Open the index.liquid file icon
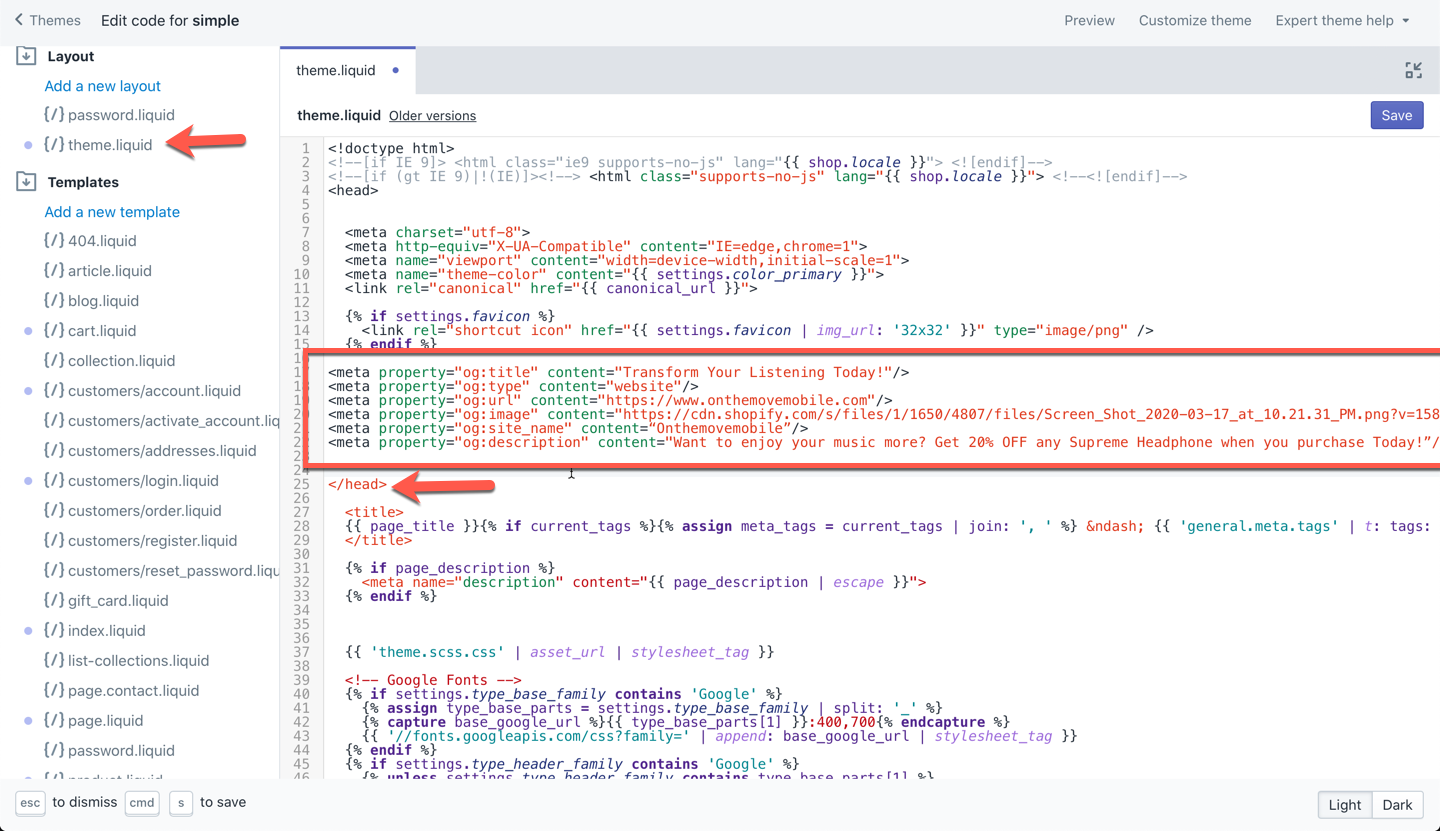The image size is (1440, 831). coord(56,630)
